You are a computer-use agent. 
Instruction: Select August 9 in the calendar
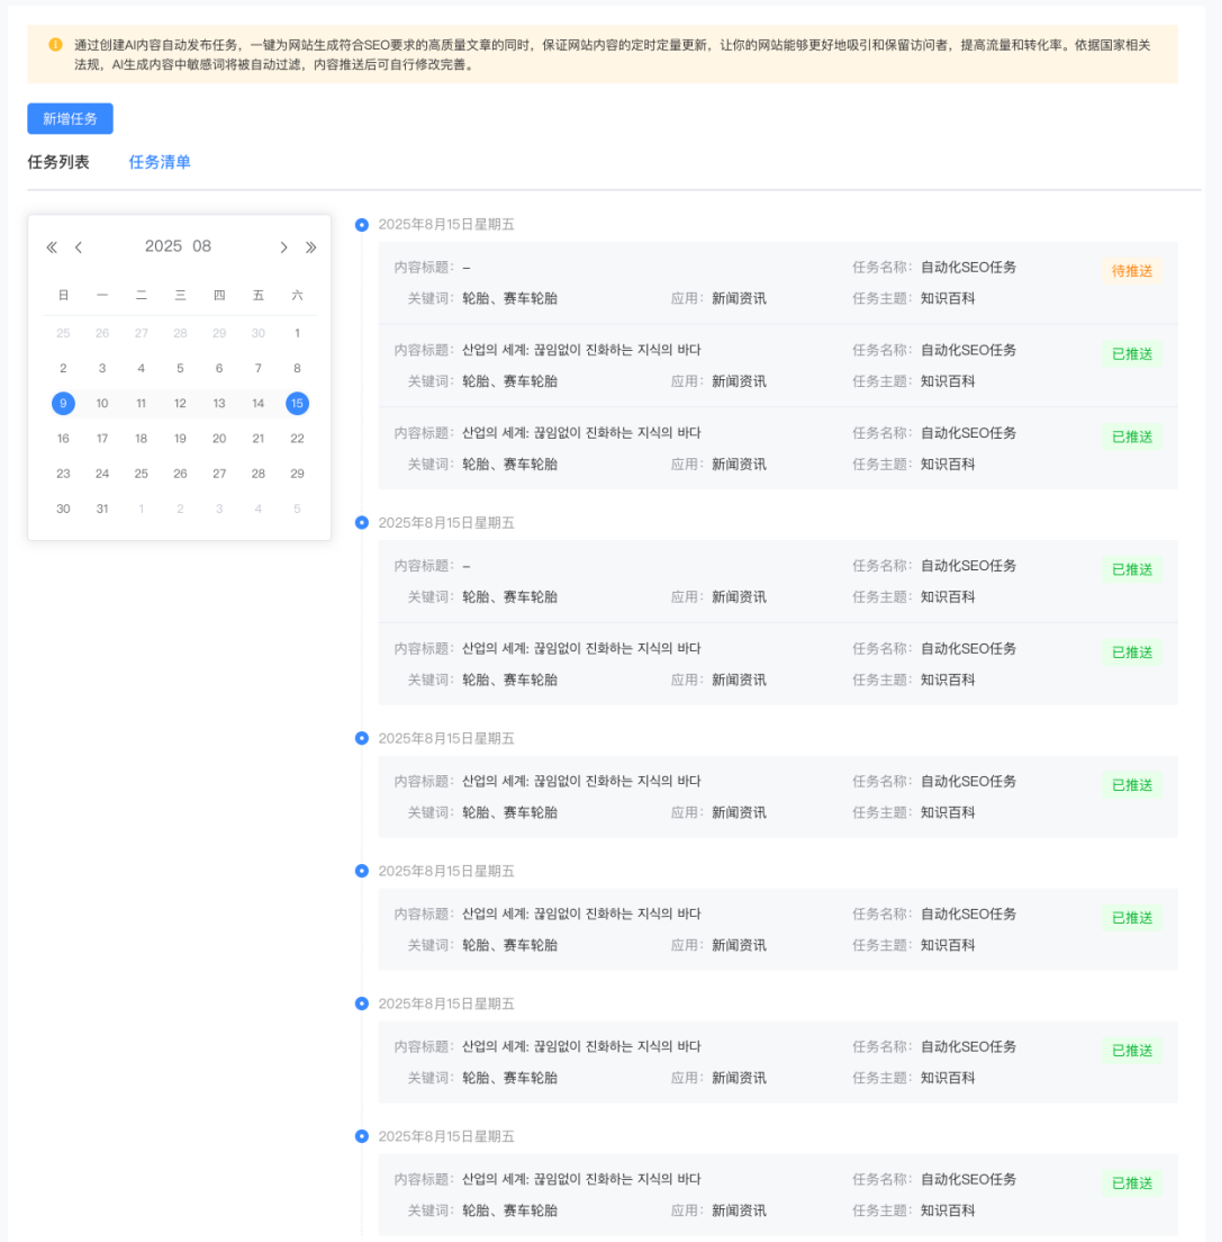pyautogui.click(x=63, y=403)
